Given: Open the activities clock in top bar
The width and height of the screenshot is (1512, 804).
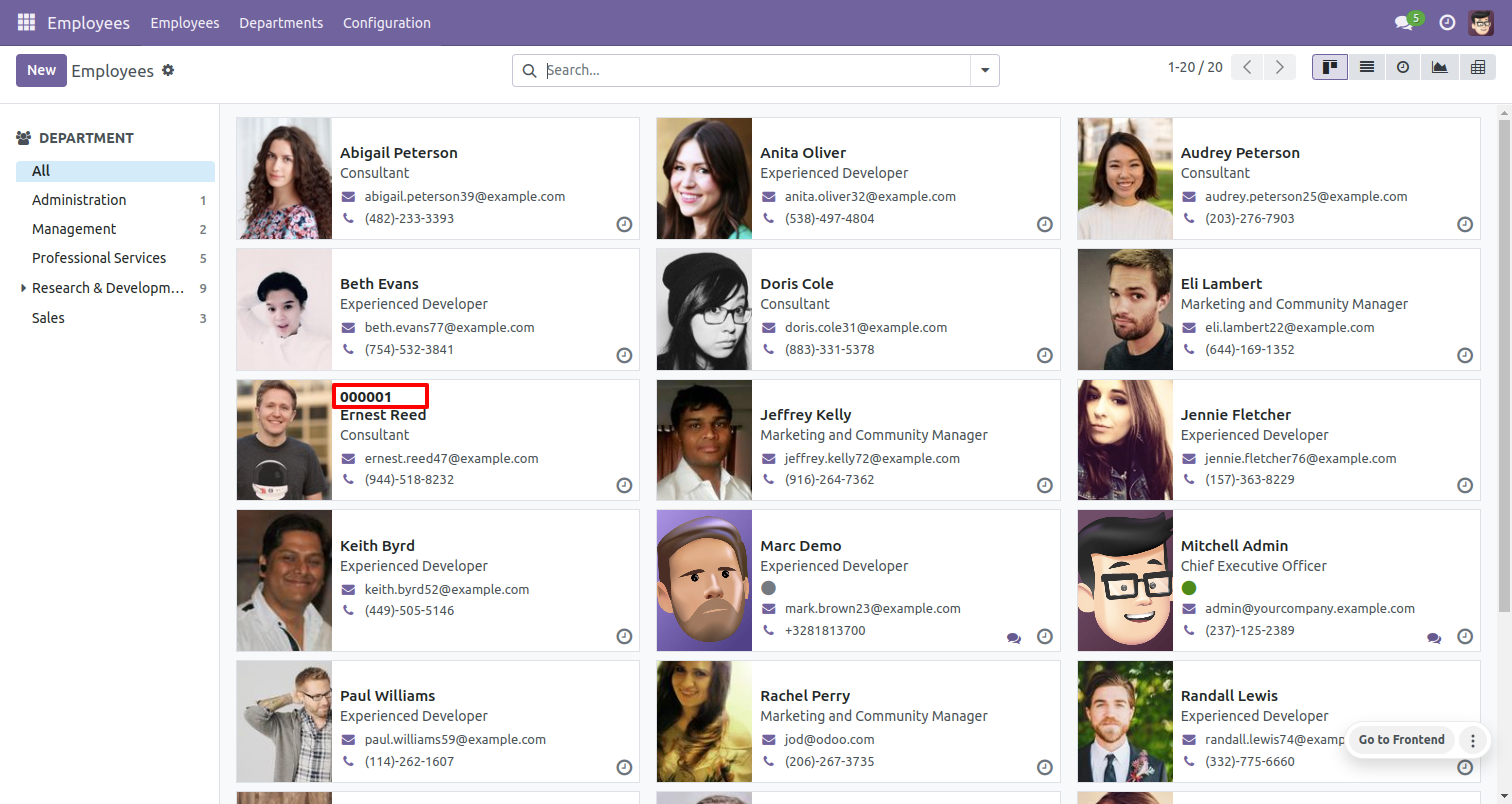Looking at the screenshot, I should point(1446,23).
